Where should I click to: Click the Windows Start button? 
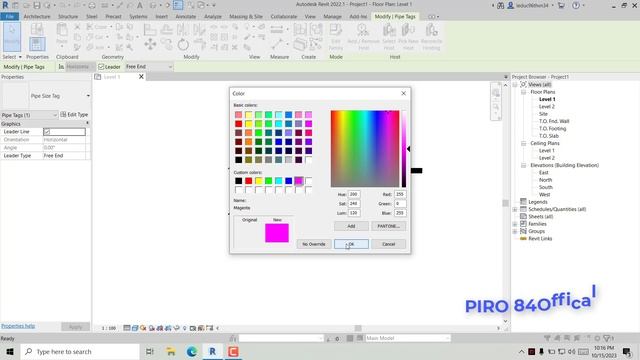tap(10, 351)
